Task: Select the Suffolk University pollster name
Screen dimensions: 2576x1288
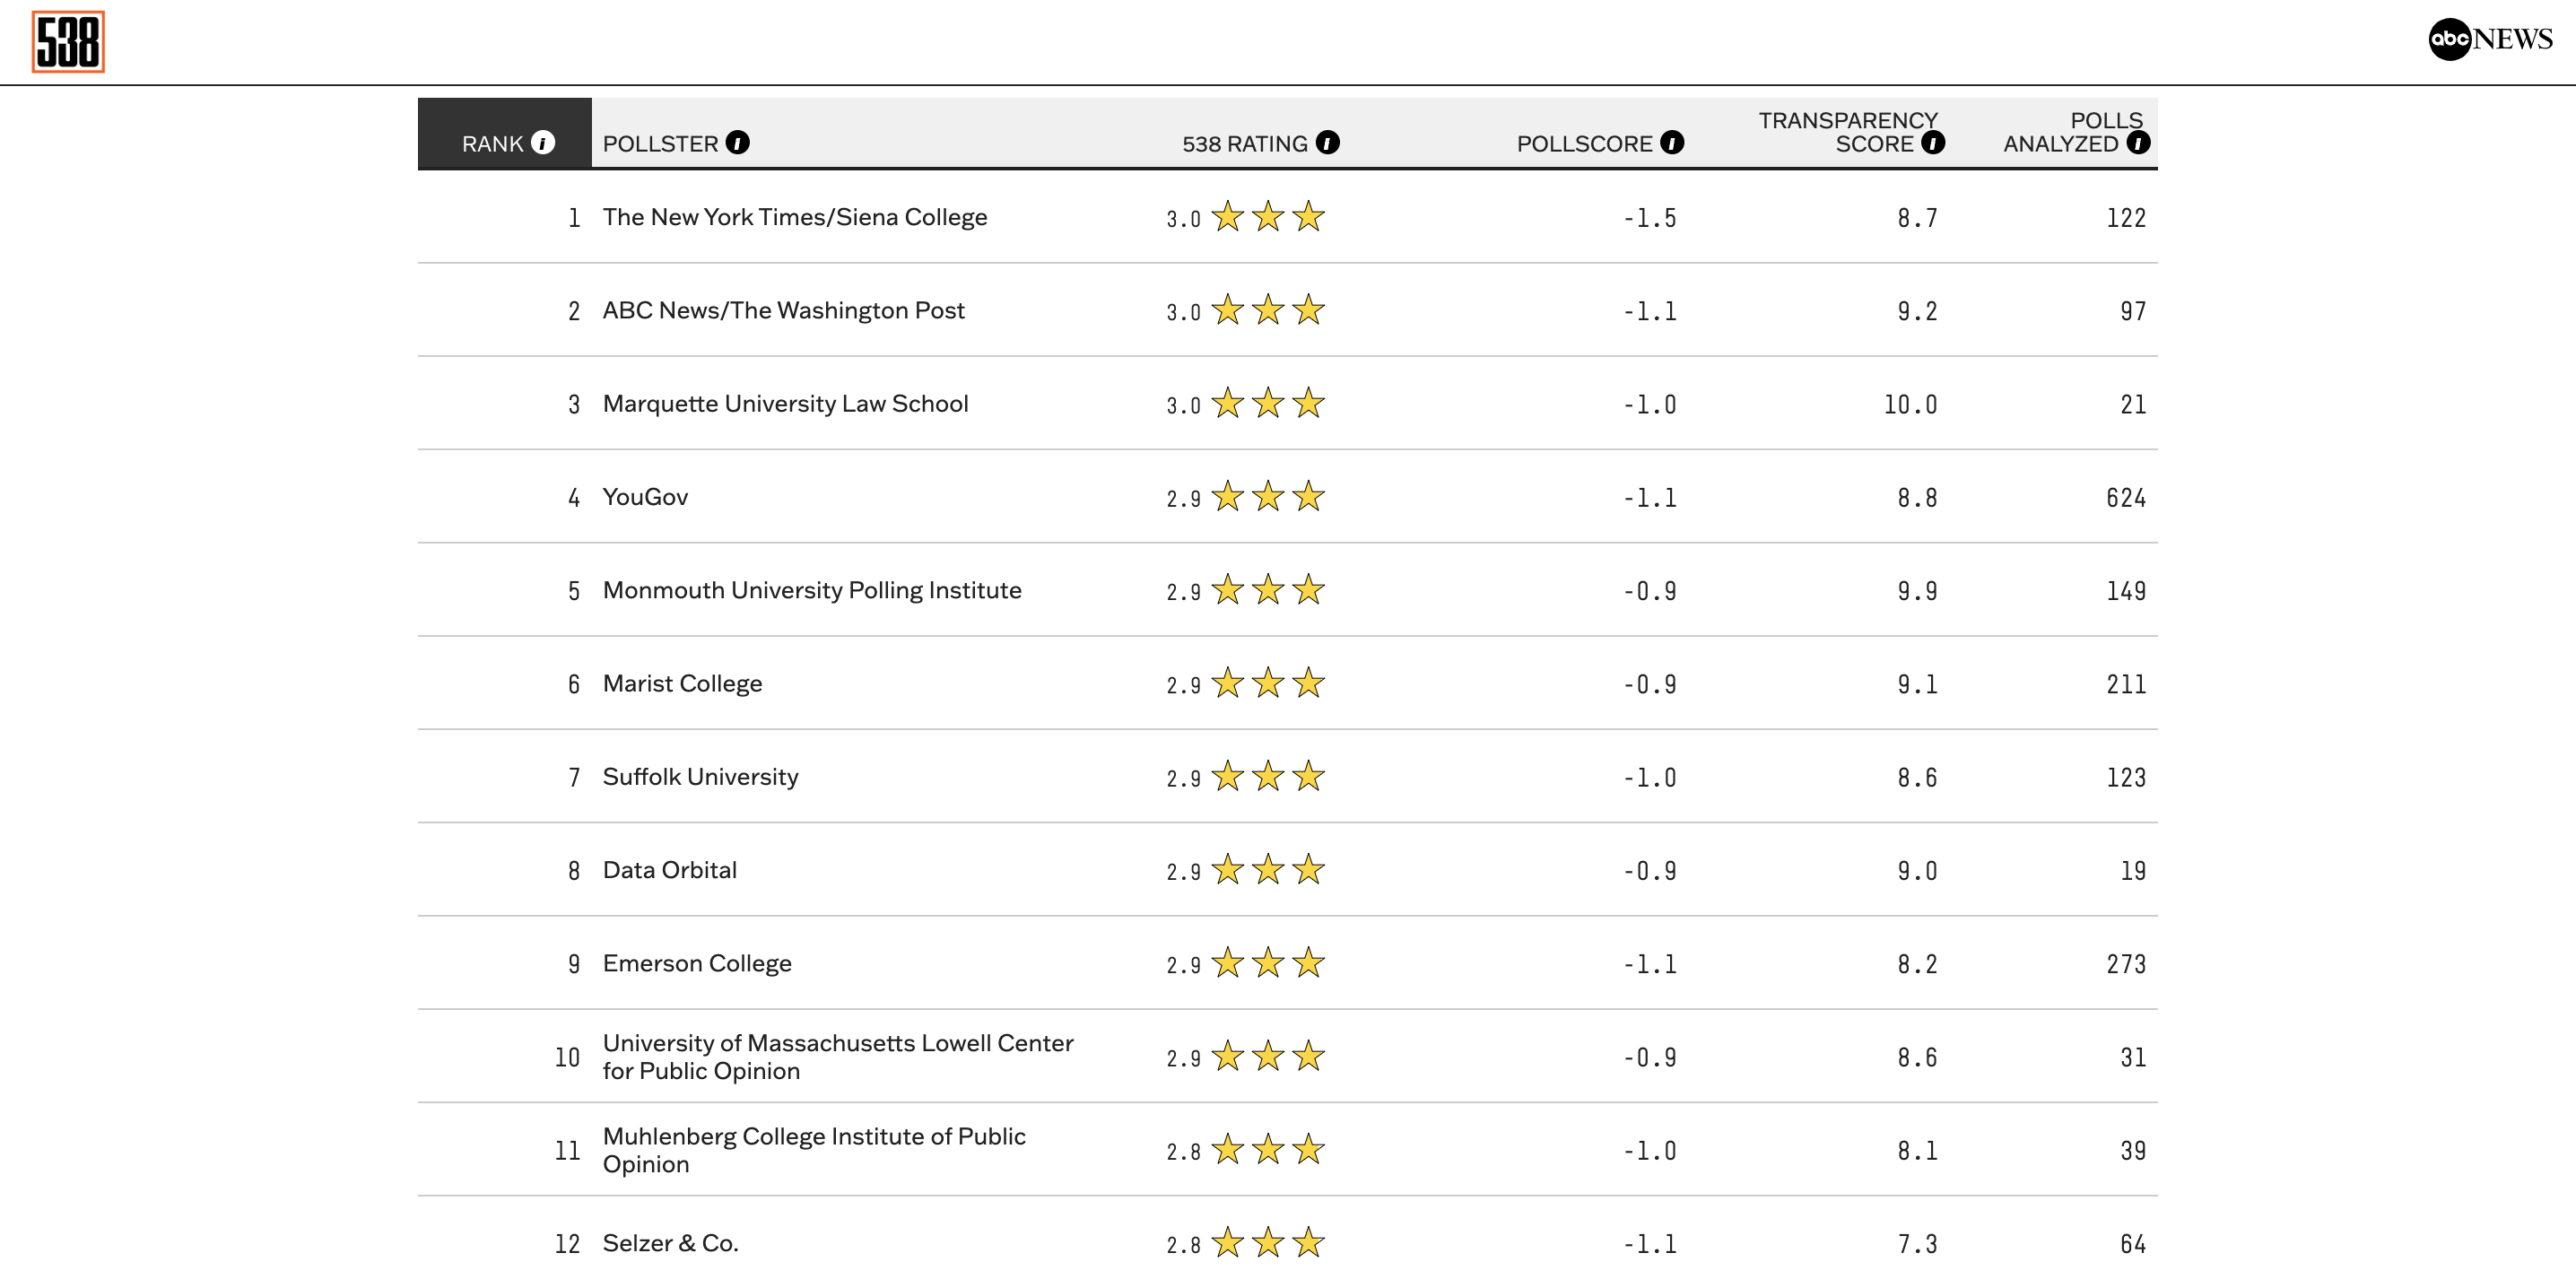Action: (700, 776)
